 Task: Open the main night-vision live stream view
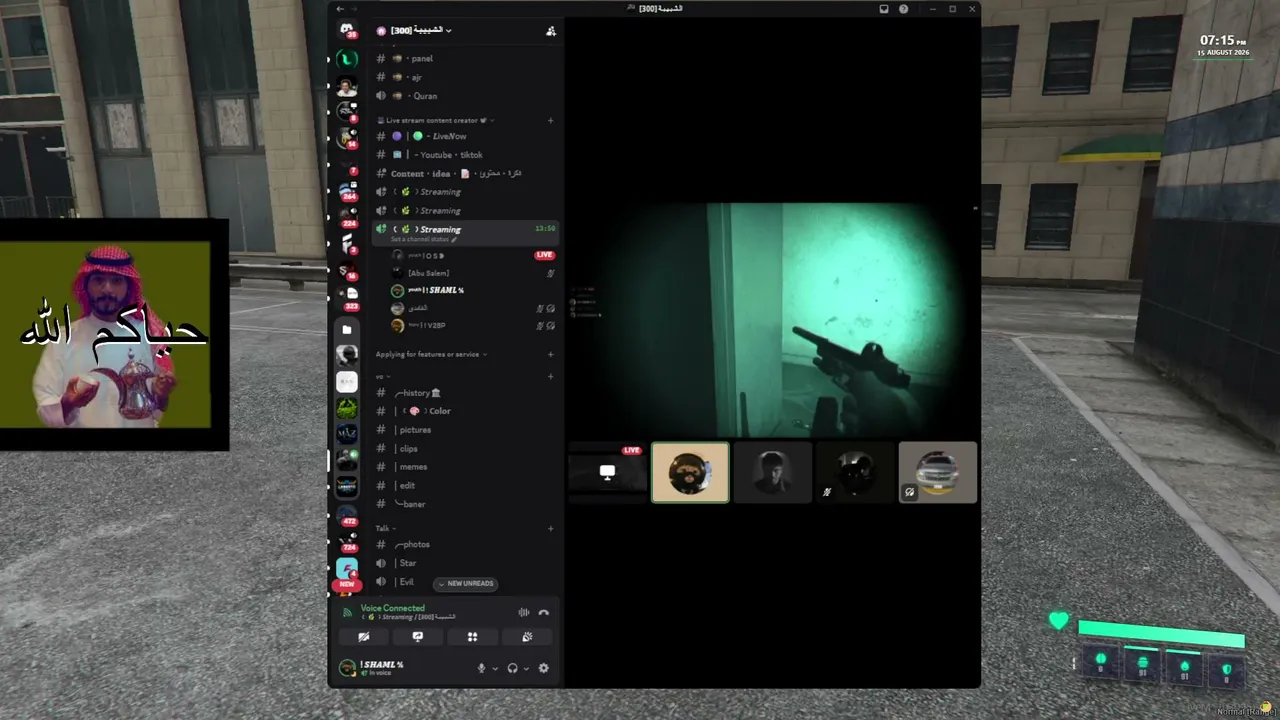point(773,320)
